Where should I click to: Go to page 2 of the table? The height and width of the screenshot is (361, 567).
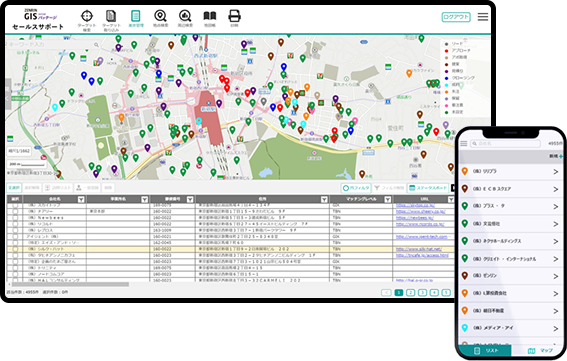[410, 293]
